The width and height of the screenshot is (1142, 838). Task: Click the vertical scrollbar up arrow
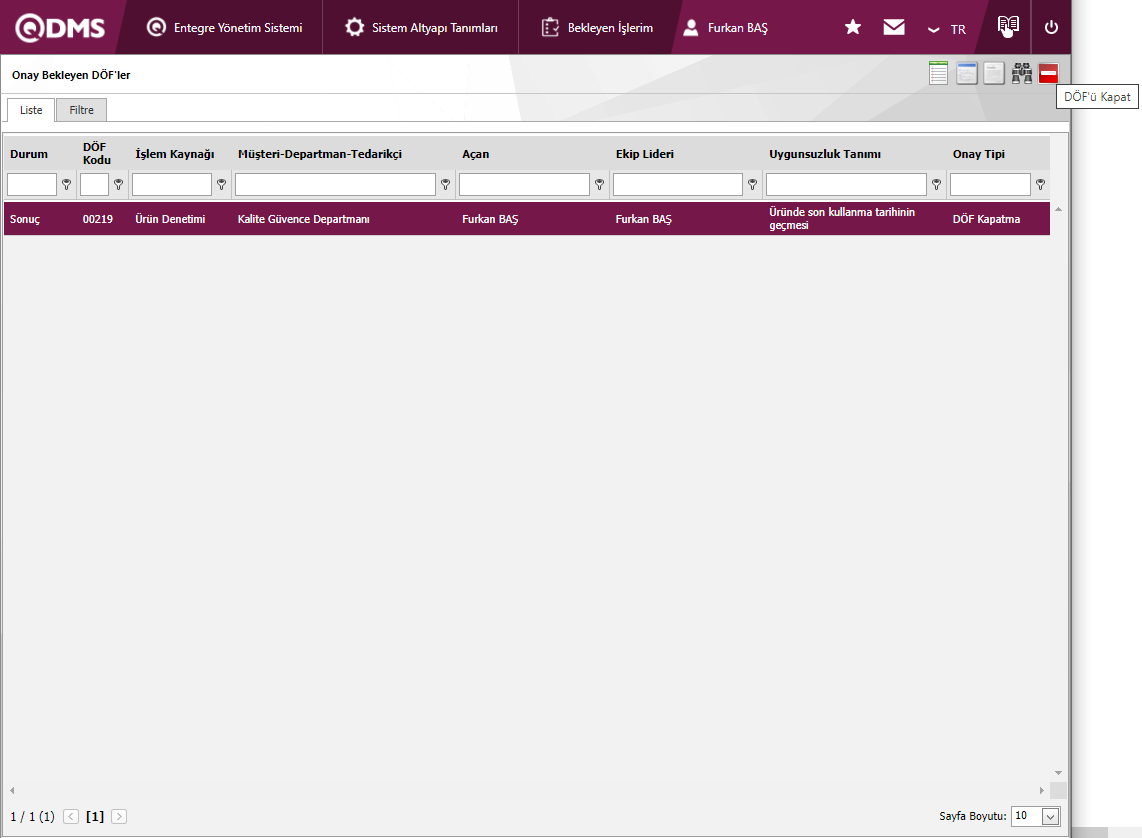click(x=1058, y=209)
